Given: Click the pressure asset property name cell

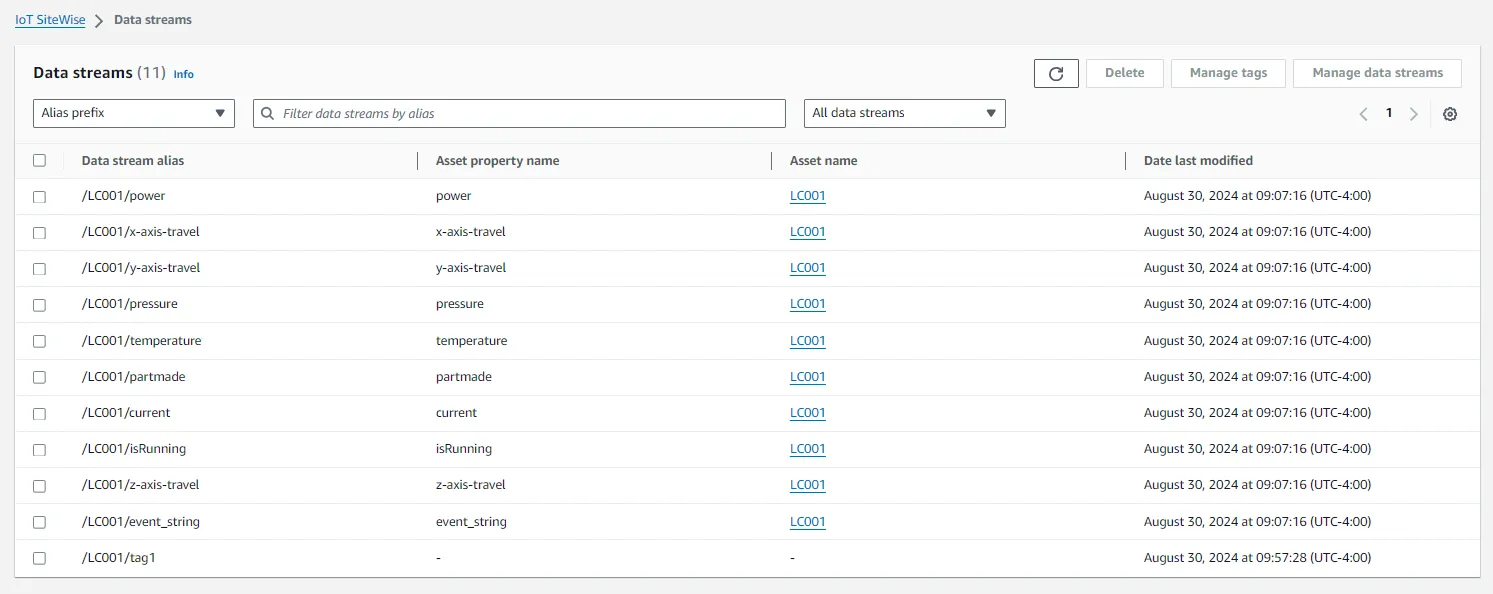Looking at the screenshot, I should pos(460,304).
